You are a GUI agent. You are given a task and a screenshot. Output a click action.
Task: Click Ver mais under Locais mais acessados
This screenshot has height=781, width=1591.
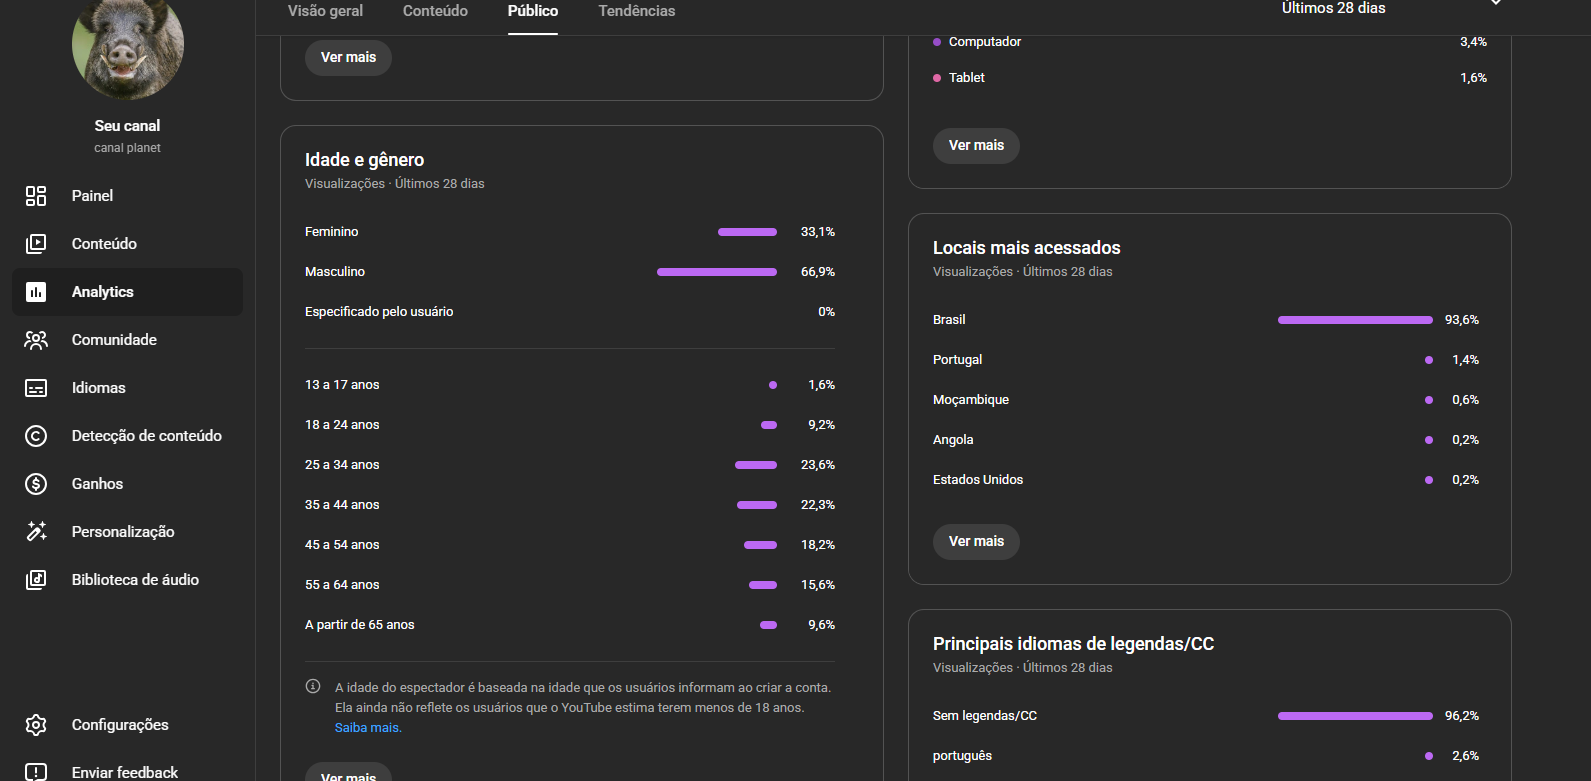976,542
